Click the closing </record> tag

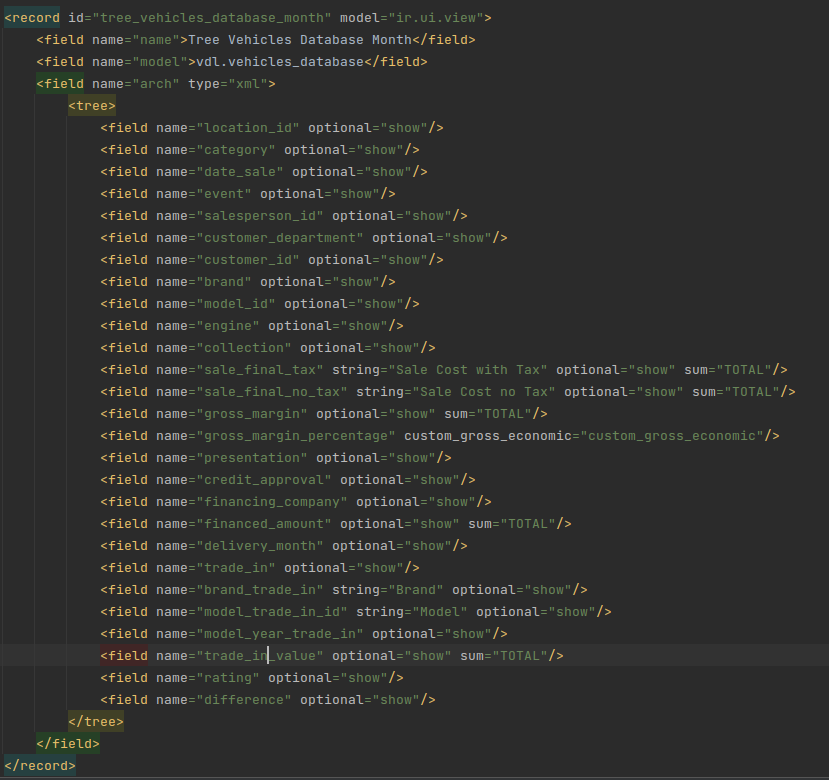tap(40, 766)
